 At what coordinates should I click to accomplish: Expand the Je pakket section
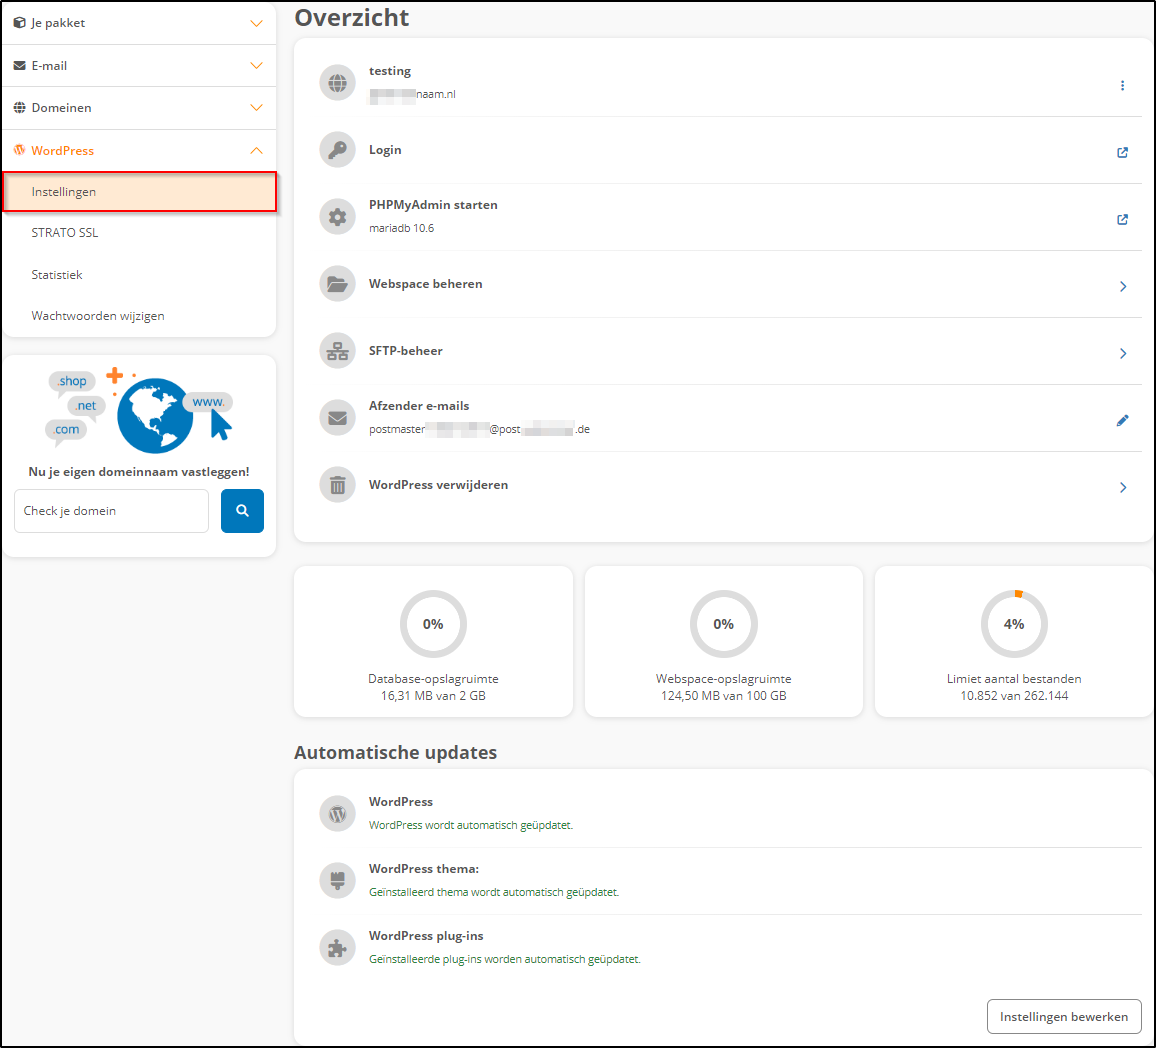click(x=139, y=22)
